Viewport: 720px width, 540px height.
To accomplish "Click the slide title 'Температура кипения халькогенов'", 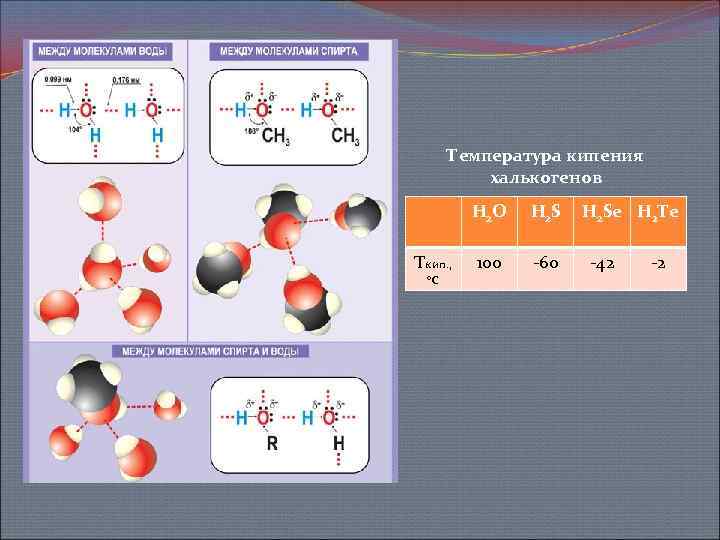I will click(545, 166).
